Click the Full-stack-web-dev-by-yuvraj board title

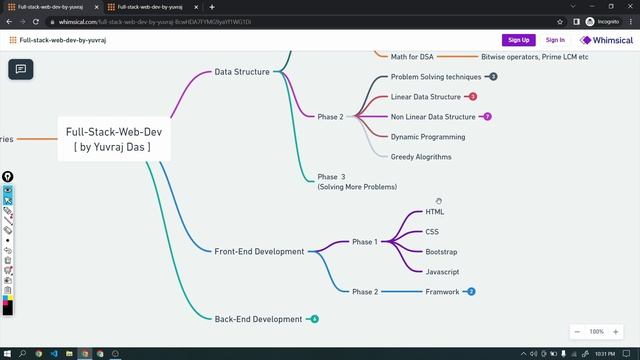click(x=63, y=40)
